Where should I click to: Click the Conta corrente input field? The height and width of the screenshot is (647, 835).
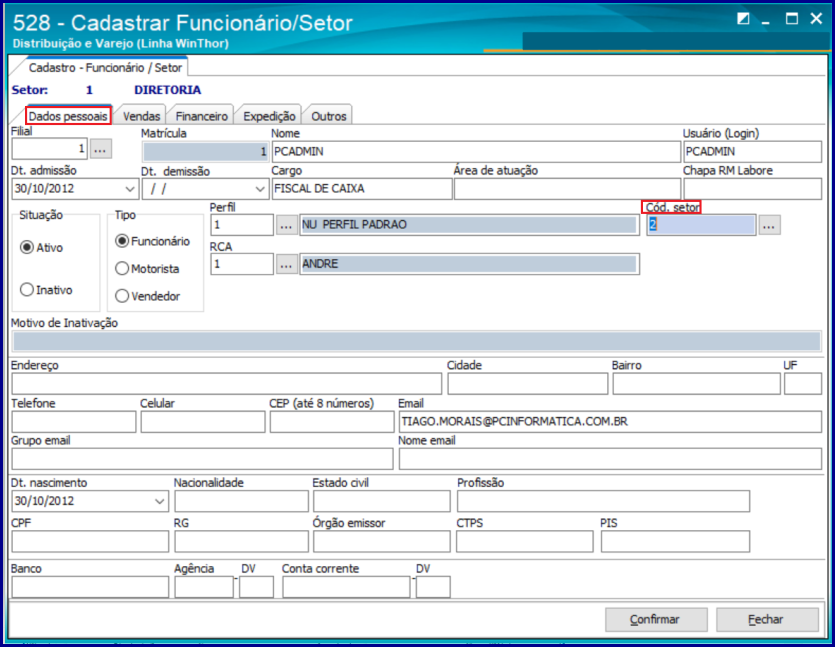346,587
